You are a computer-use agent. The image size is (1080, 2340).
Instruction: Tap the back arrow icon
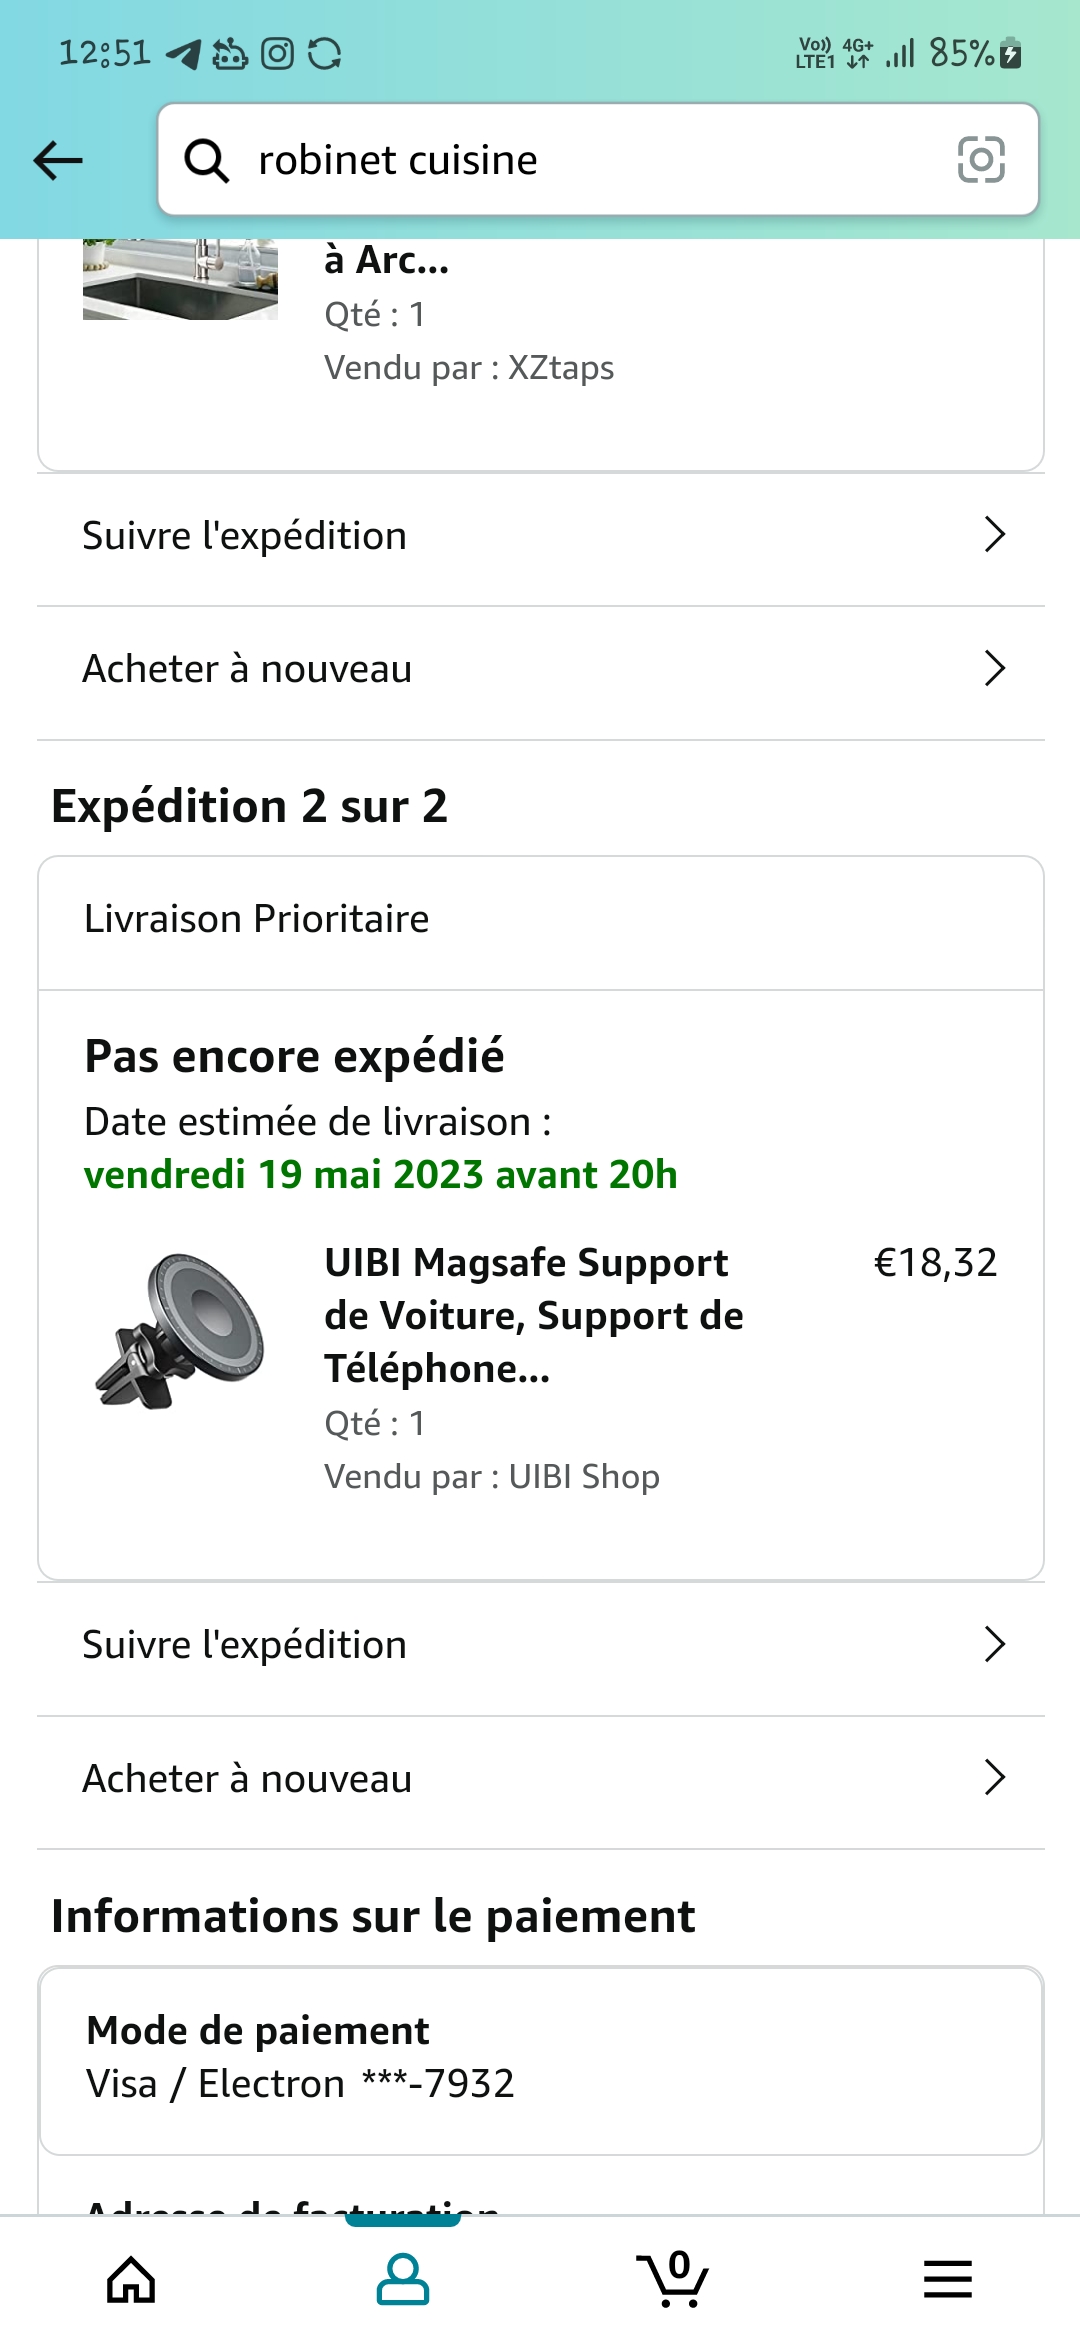tap(58, 160)
